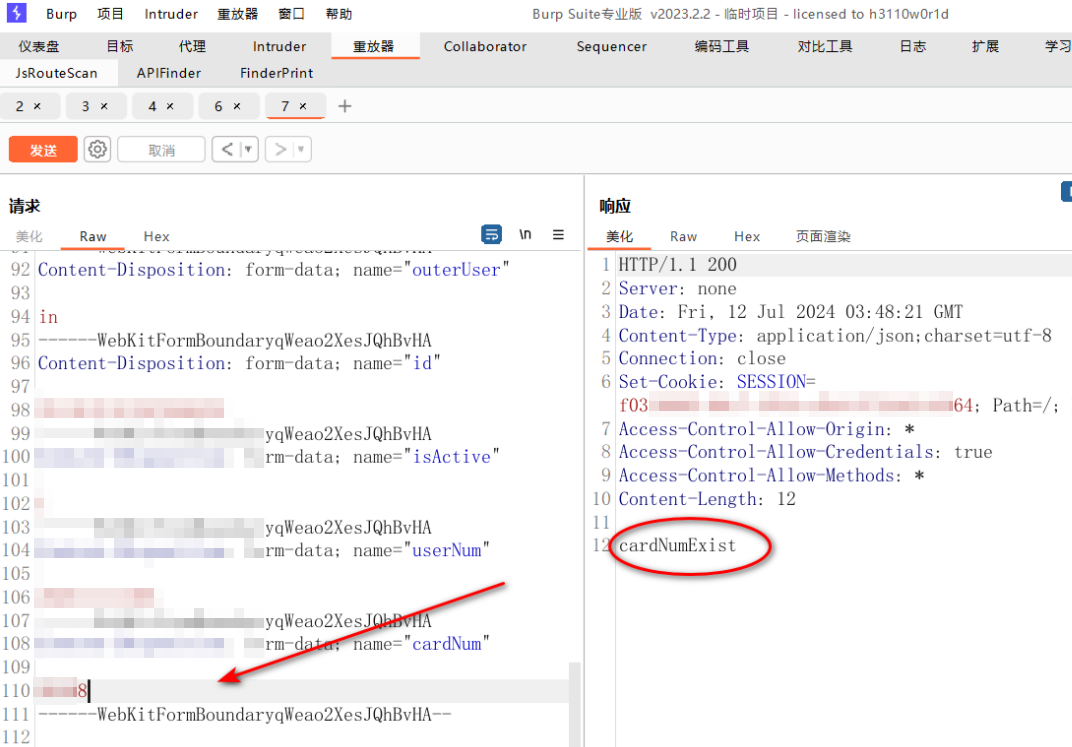Viewport: 1072px width, 747px height.
Task: Open Repeater settings gear icon
Action: pos(97,149)
